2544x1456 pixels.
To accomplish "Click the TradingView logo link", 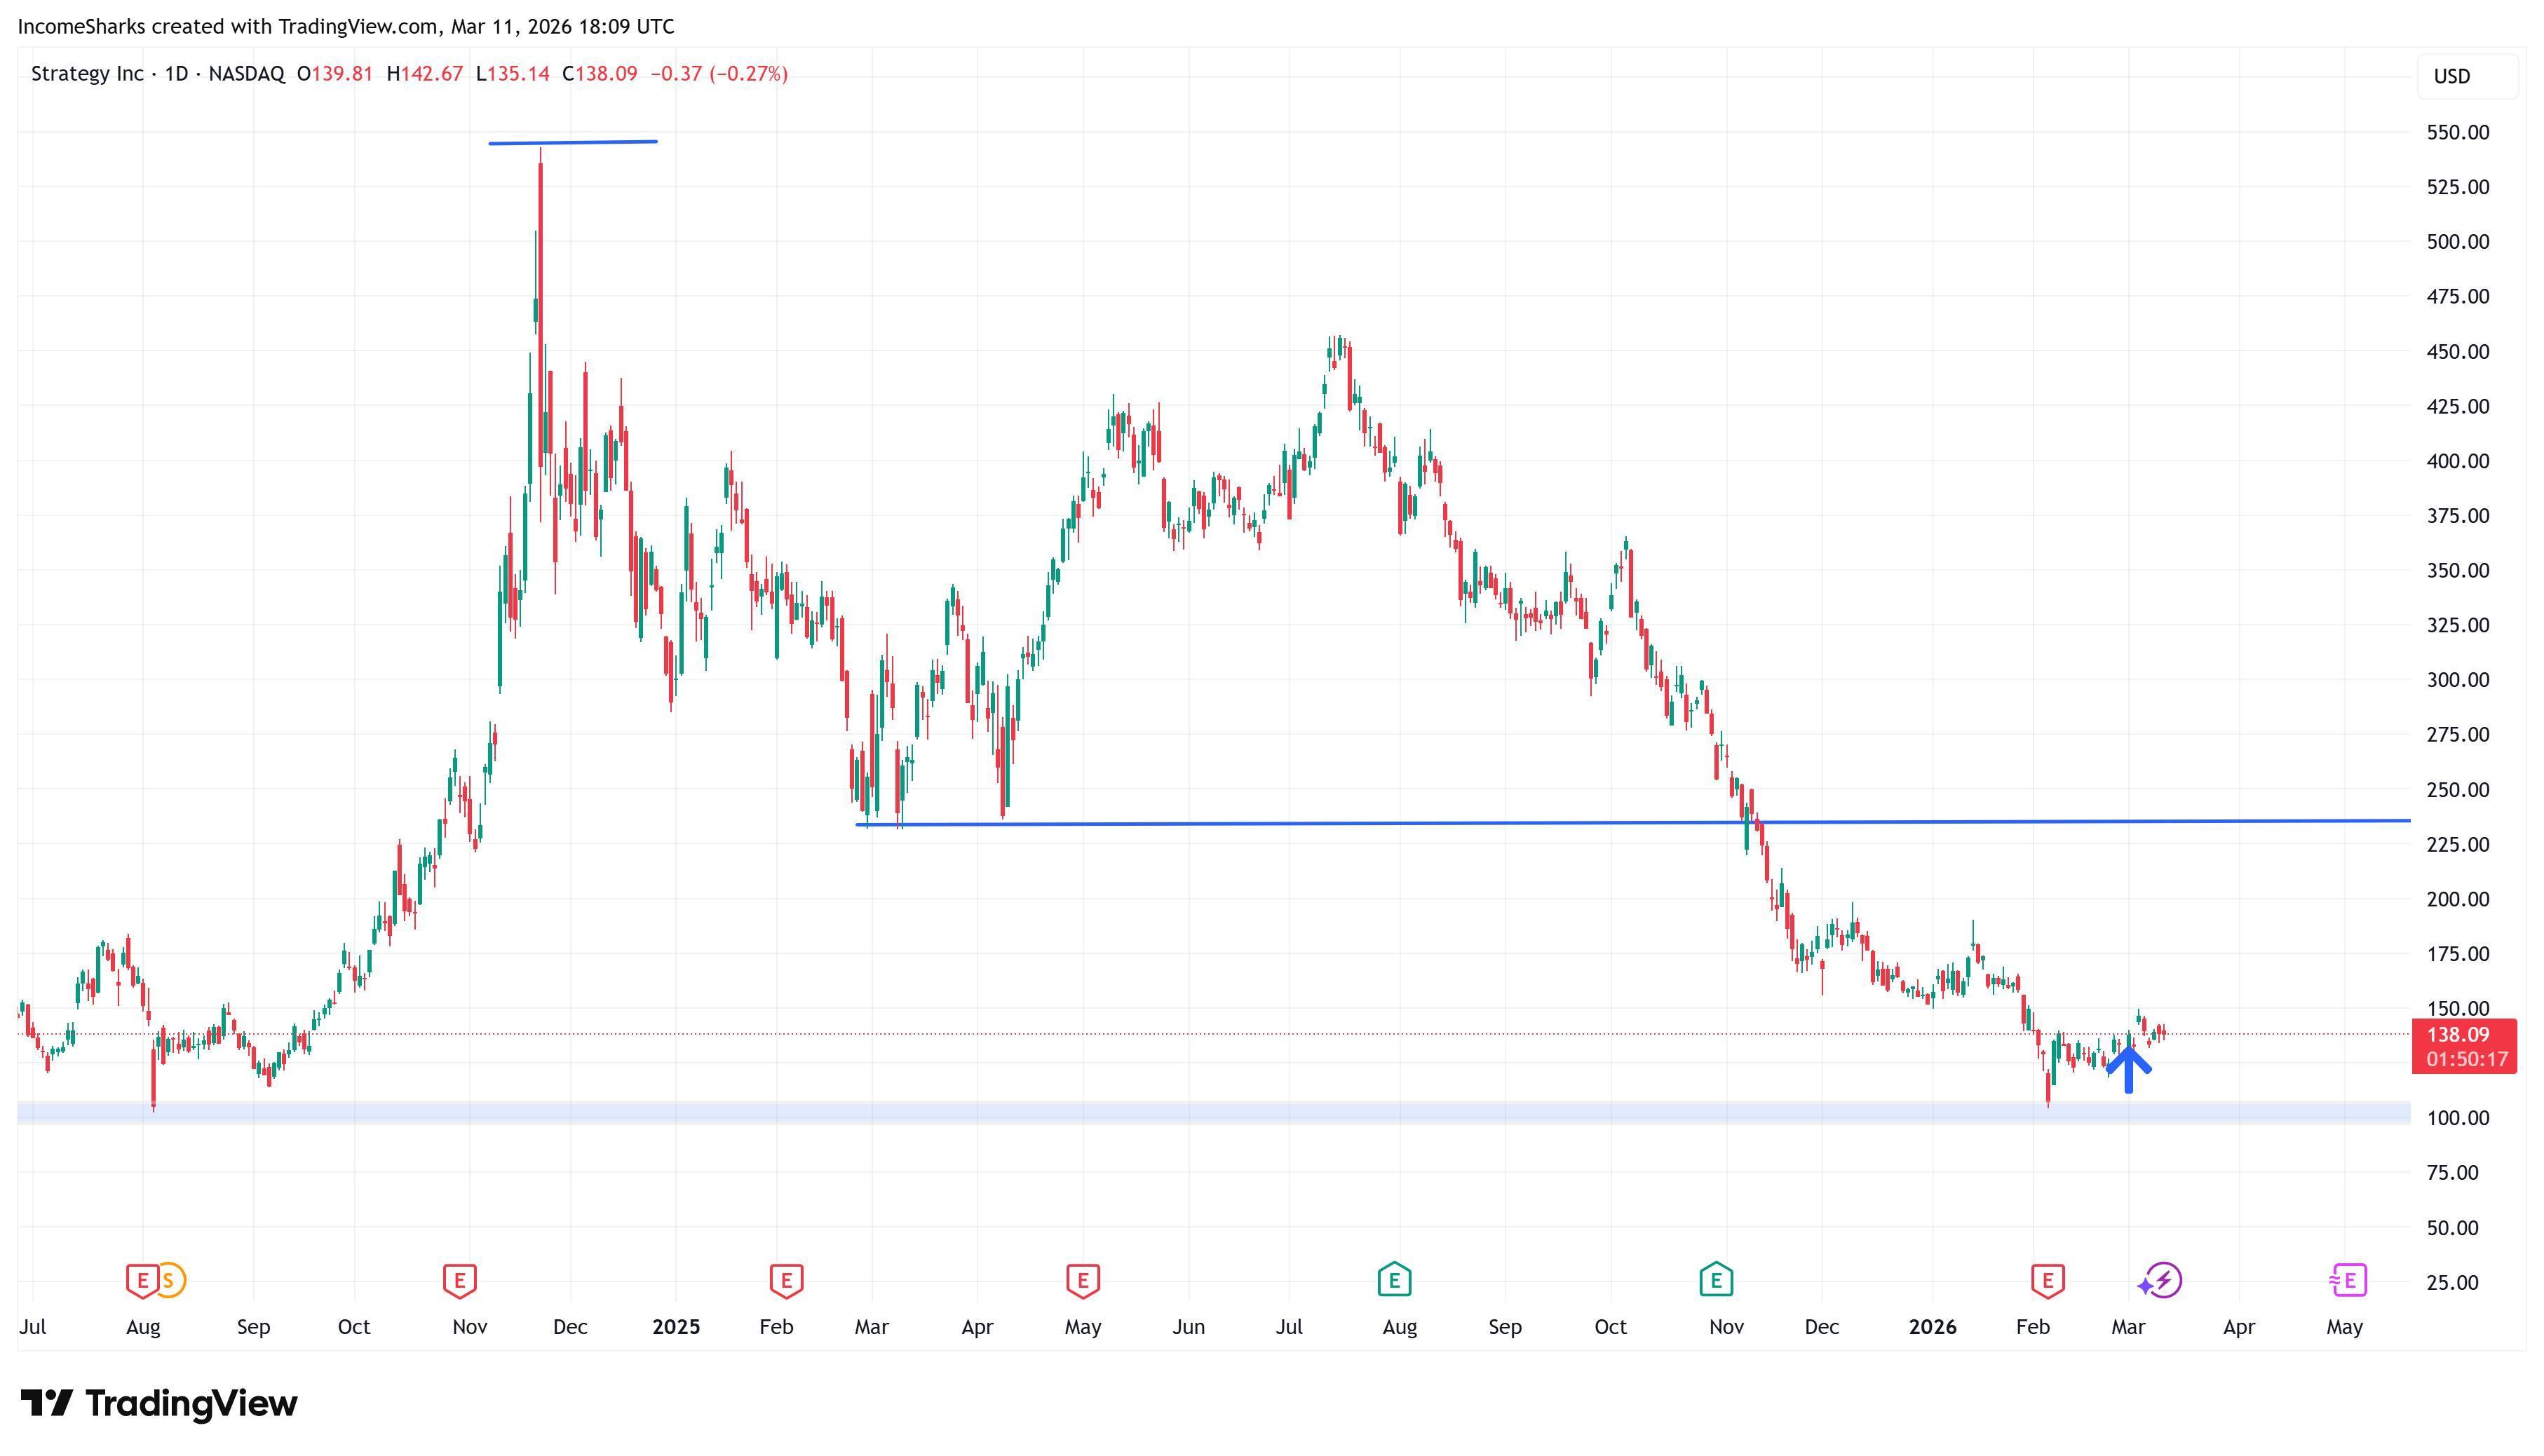I will (160, 1403).
